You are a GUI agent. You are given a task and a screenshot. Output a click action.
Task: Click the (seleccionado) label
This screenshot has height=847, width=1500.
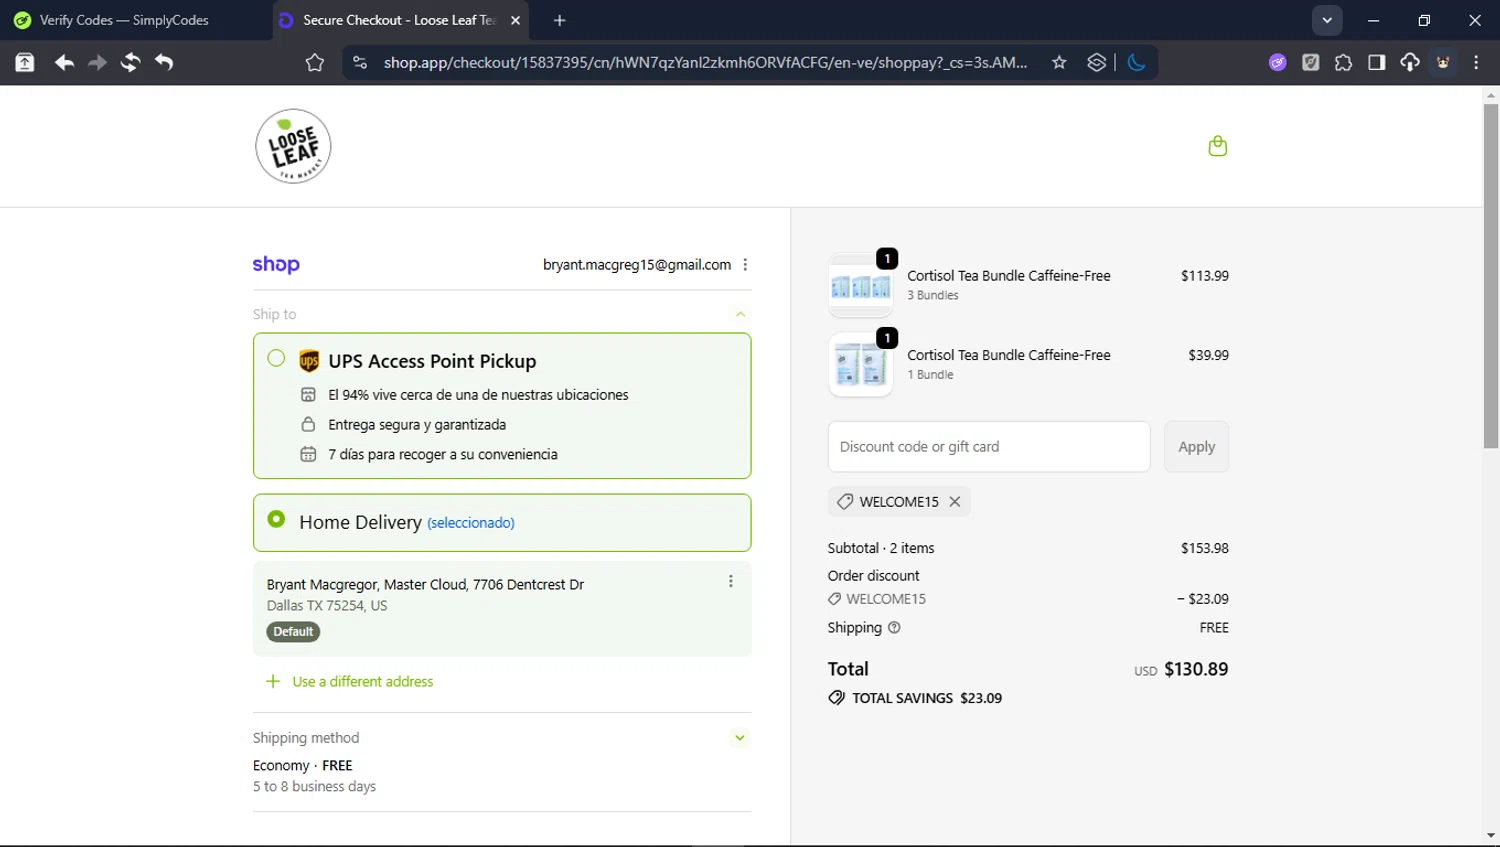tap(471, 523)
